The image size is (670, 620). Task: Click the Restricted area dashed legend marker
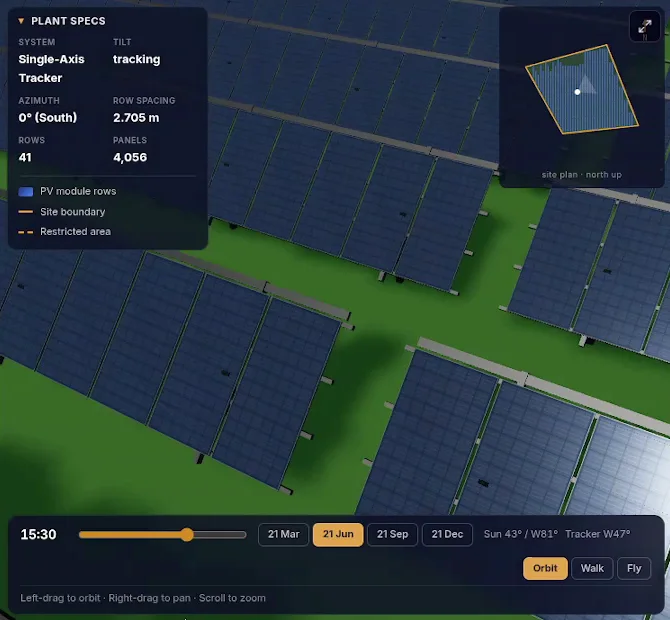click(26, 232)
